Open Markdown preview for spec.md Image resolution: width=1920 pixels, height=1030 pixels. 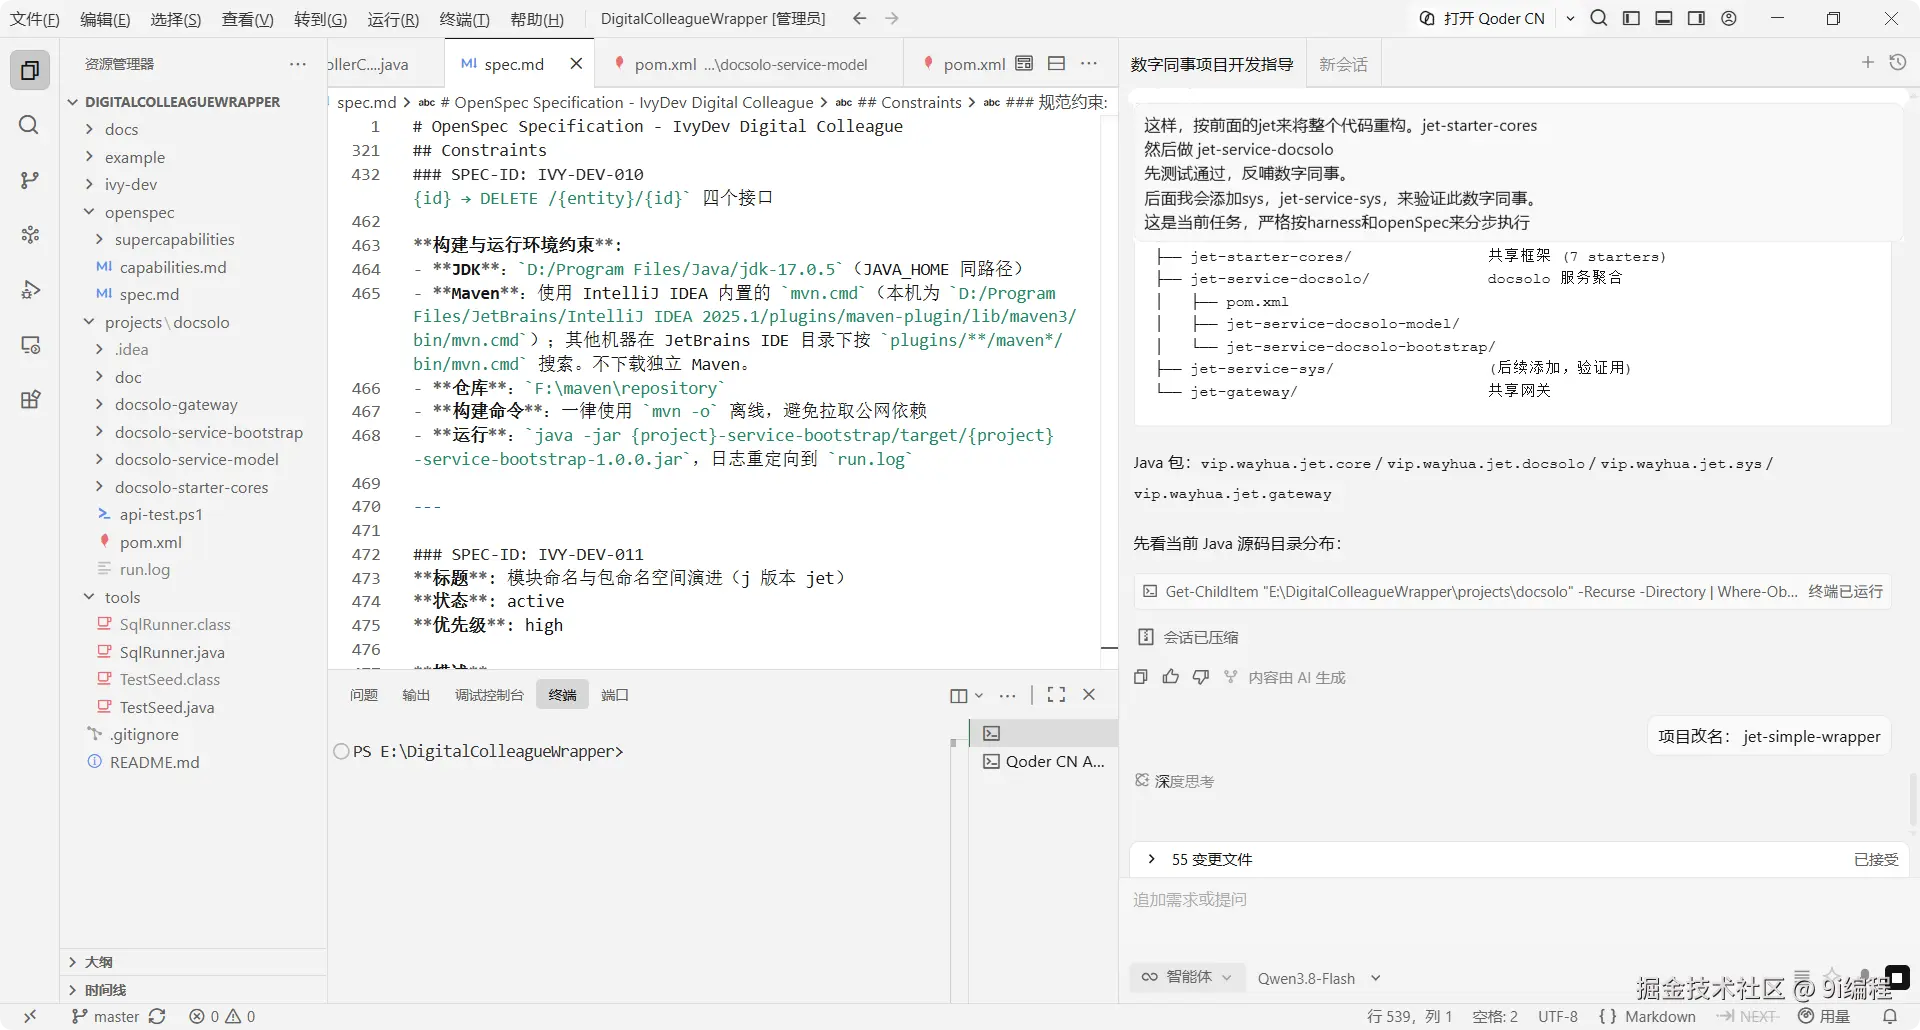(1024, 63)
